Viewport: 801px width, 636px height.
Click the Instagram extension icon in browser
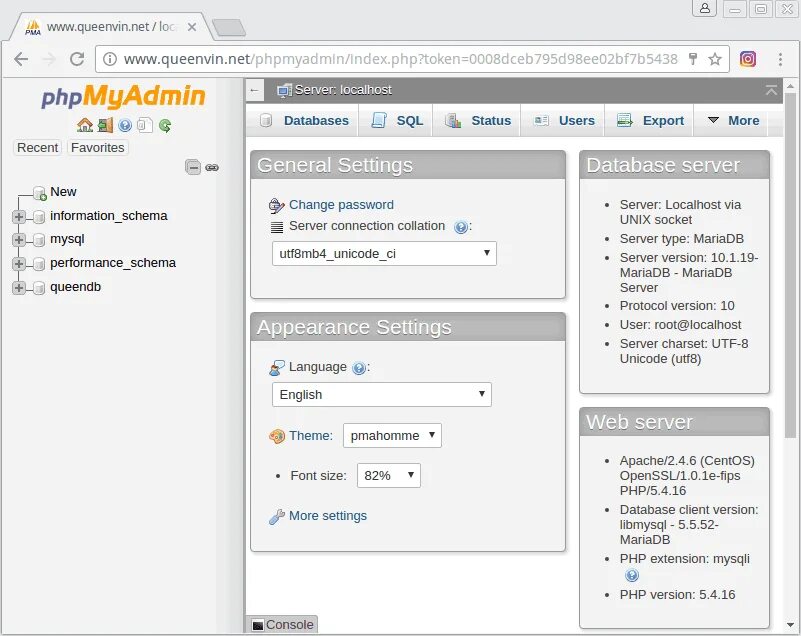(x=748, y=59)
